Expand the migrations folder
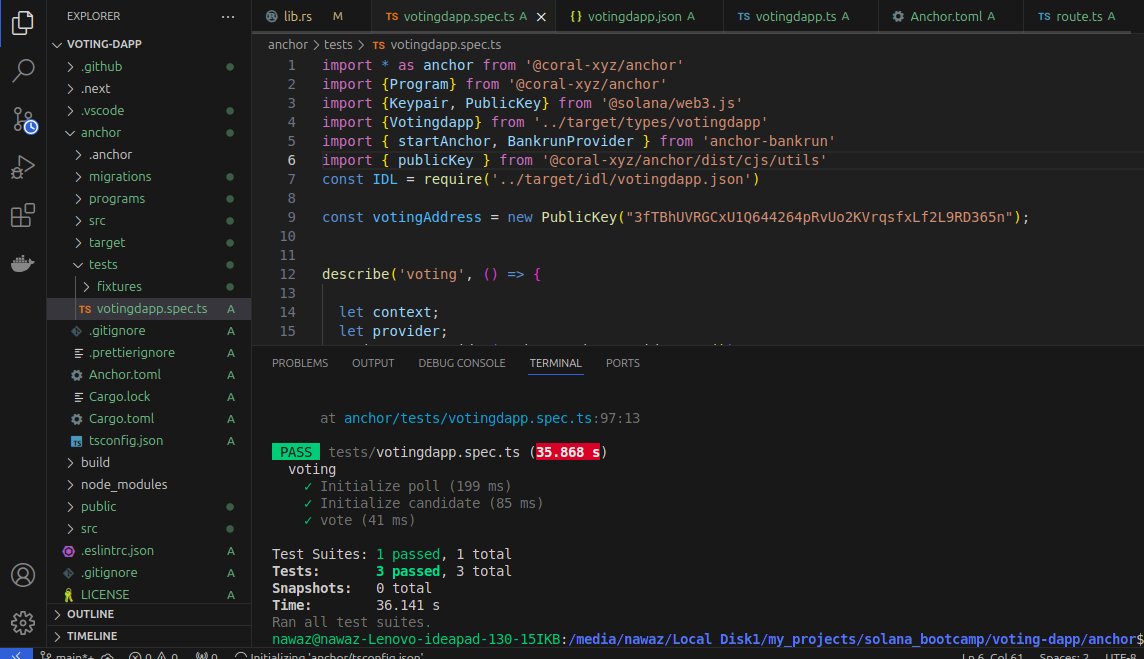 [x=78, y=177]
